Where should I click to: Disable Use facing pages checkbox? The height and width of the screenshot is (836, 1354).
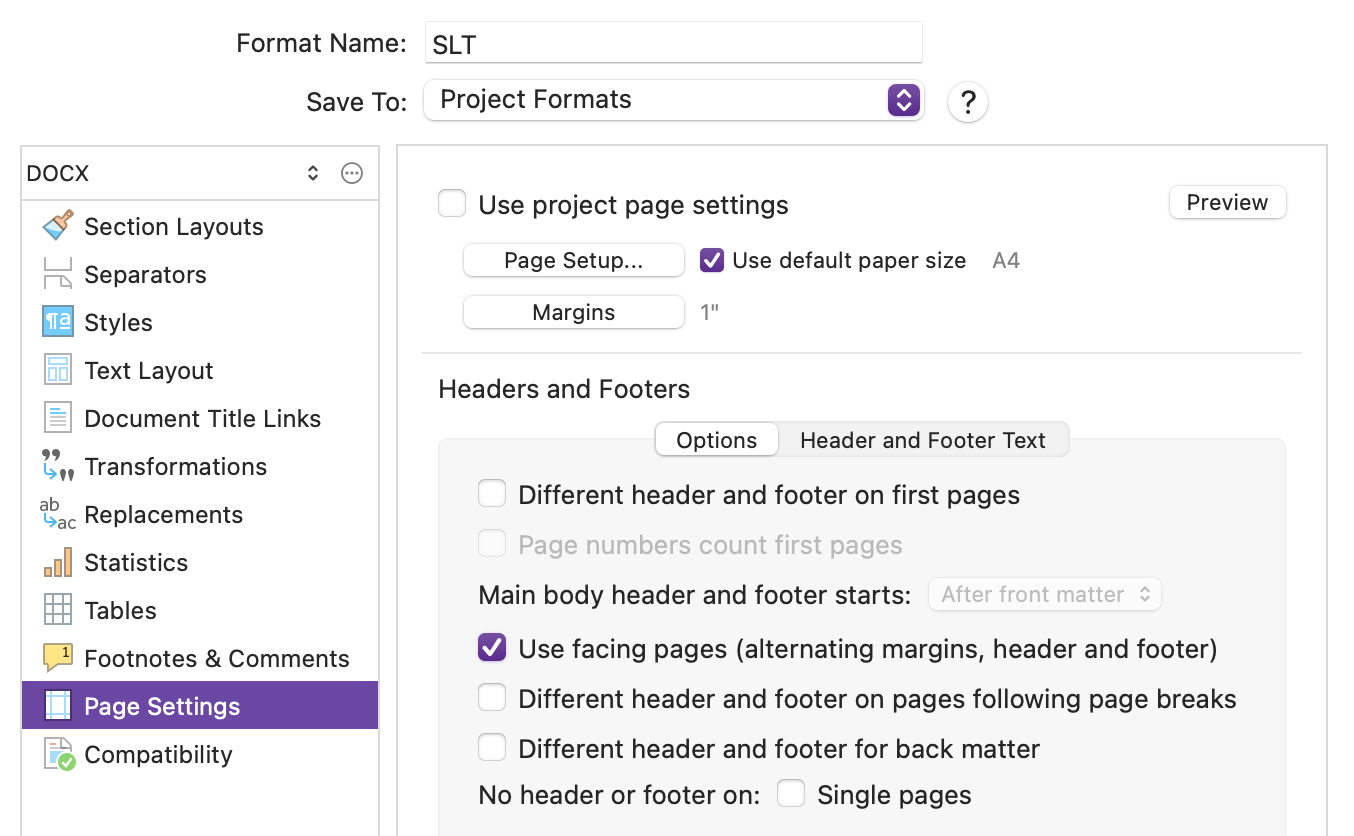tap(492, 648)
